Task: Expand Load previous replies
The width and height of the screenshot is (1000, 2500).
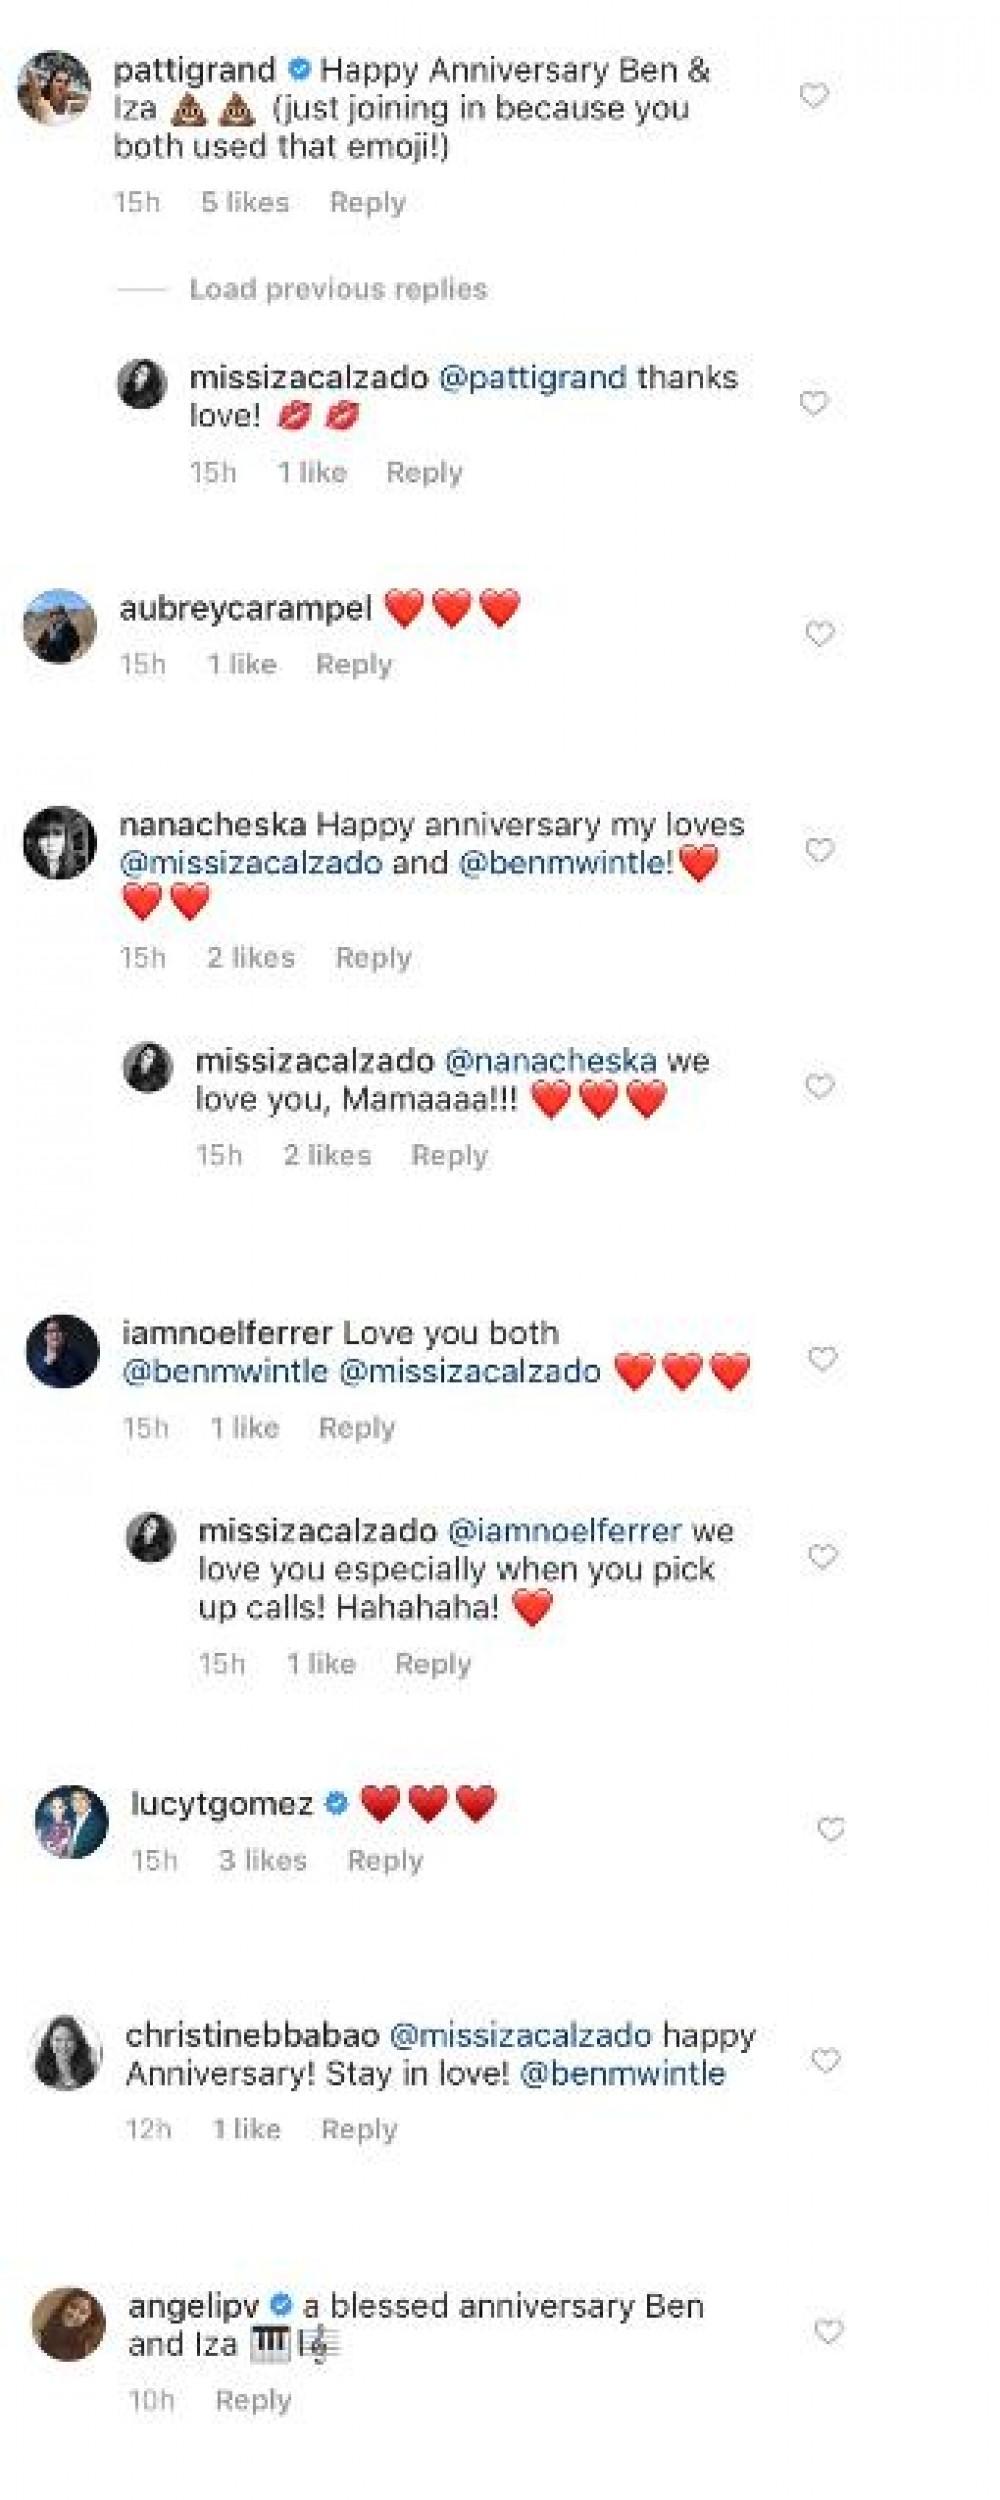Action: pos(338,290)
